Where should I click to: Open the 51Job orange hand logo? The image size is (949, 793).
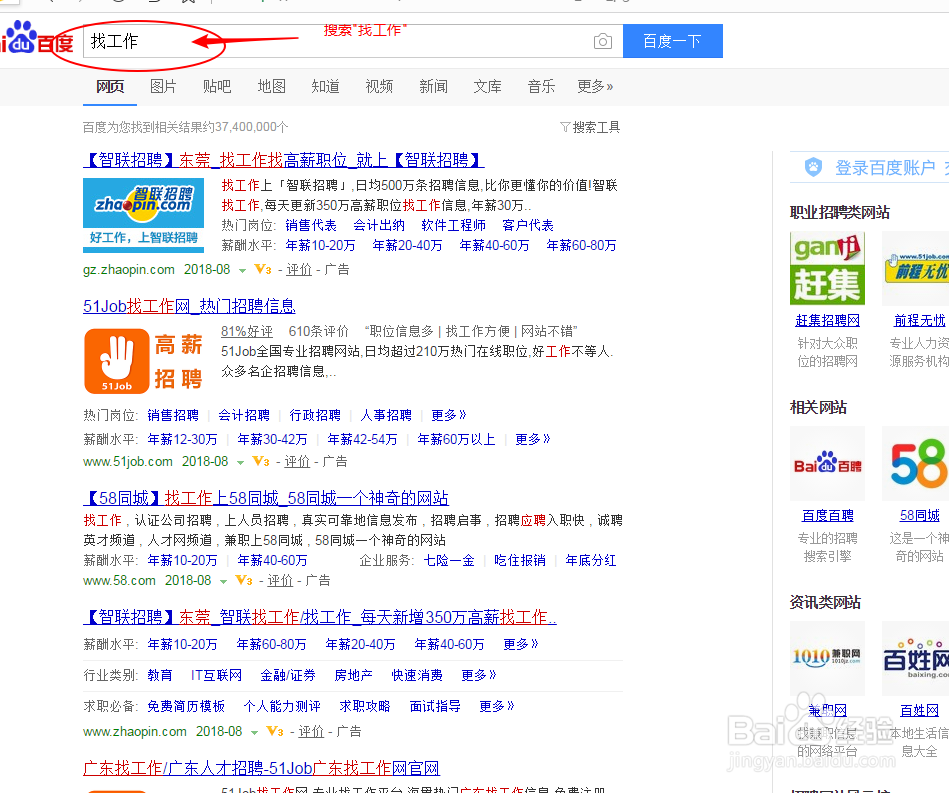117,361
